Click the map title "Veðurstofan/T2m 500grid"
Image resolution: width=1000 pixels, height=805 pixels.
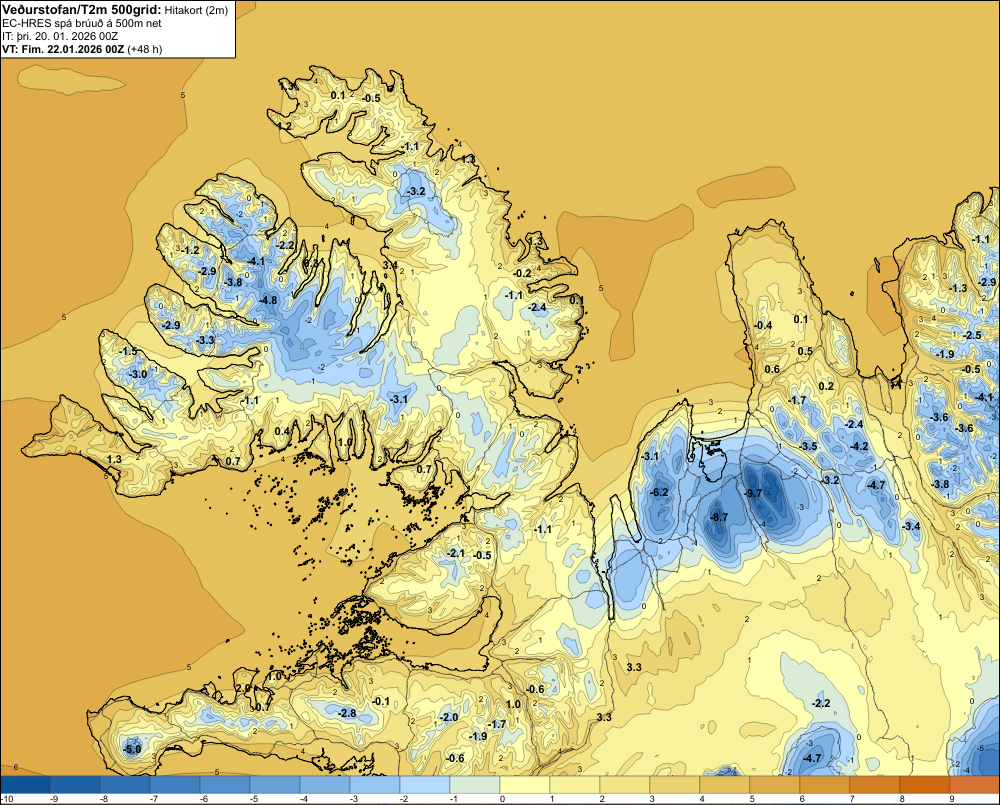82,9
